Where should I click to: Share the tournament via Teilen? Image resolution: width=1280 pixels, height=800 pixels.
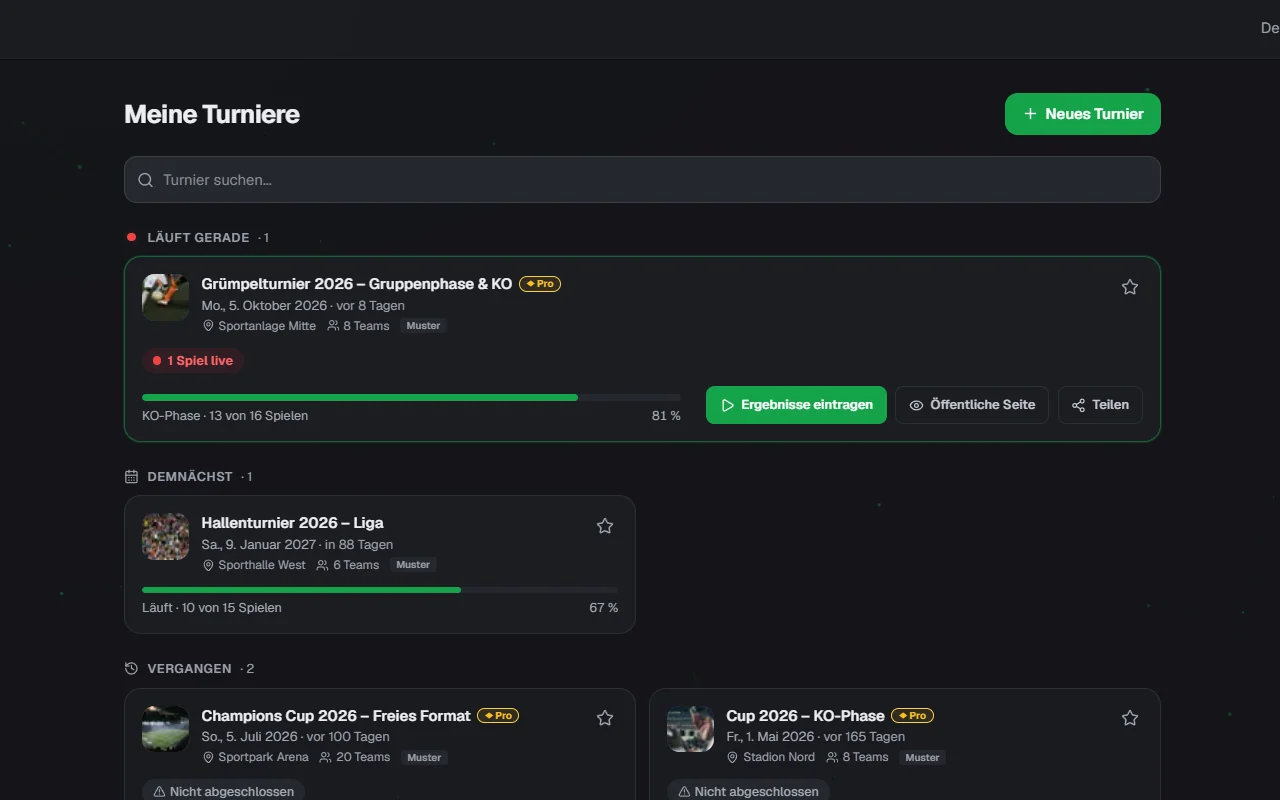coord(1100,405)
